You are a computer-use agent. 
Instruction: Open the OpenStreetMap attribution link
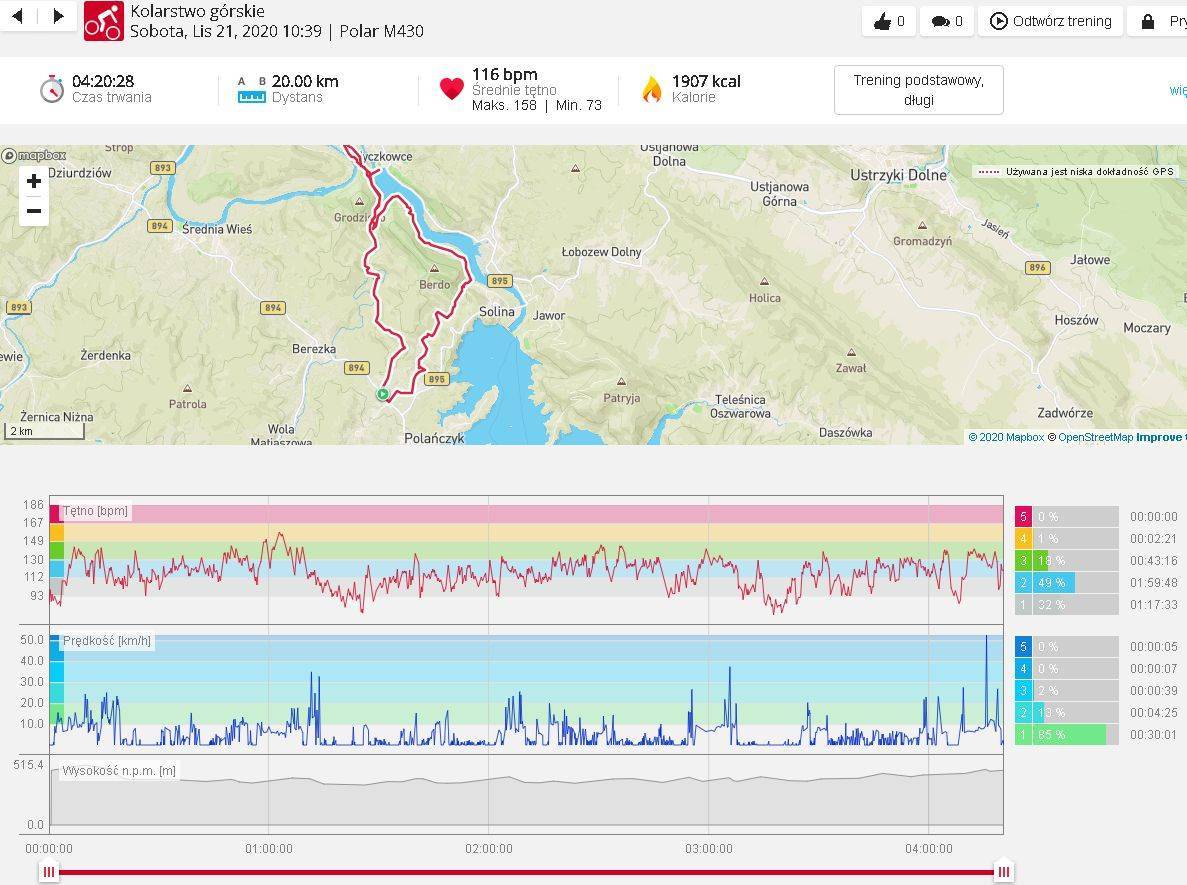pyautogui.click(x=1095, y=437)
